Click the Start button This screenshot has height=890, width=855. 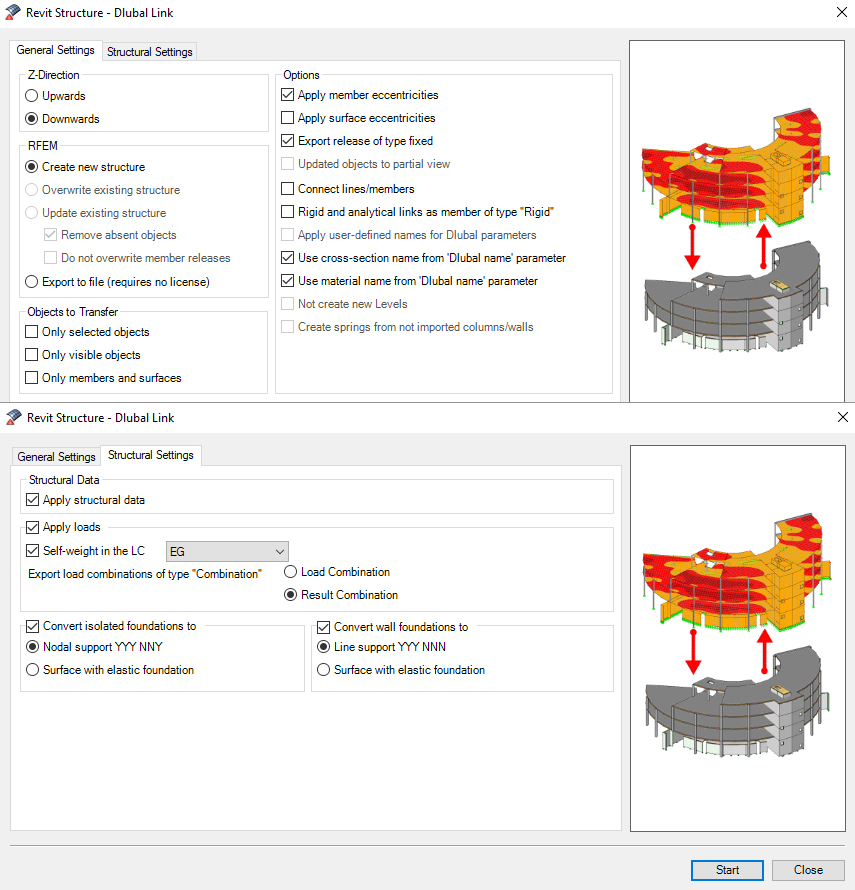click(727, 870)
